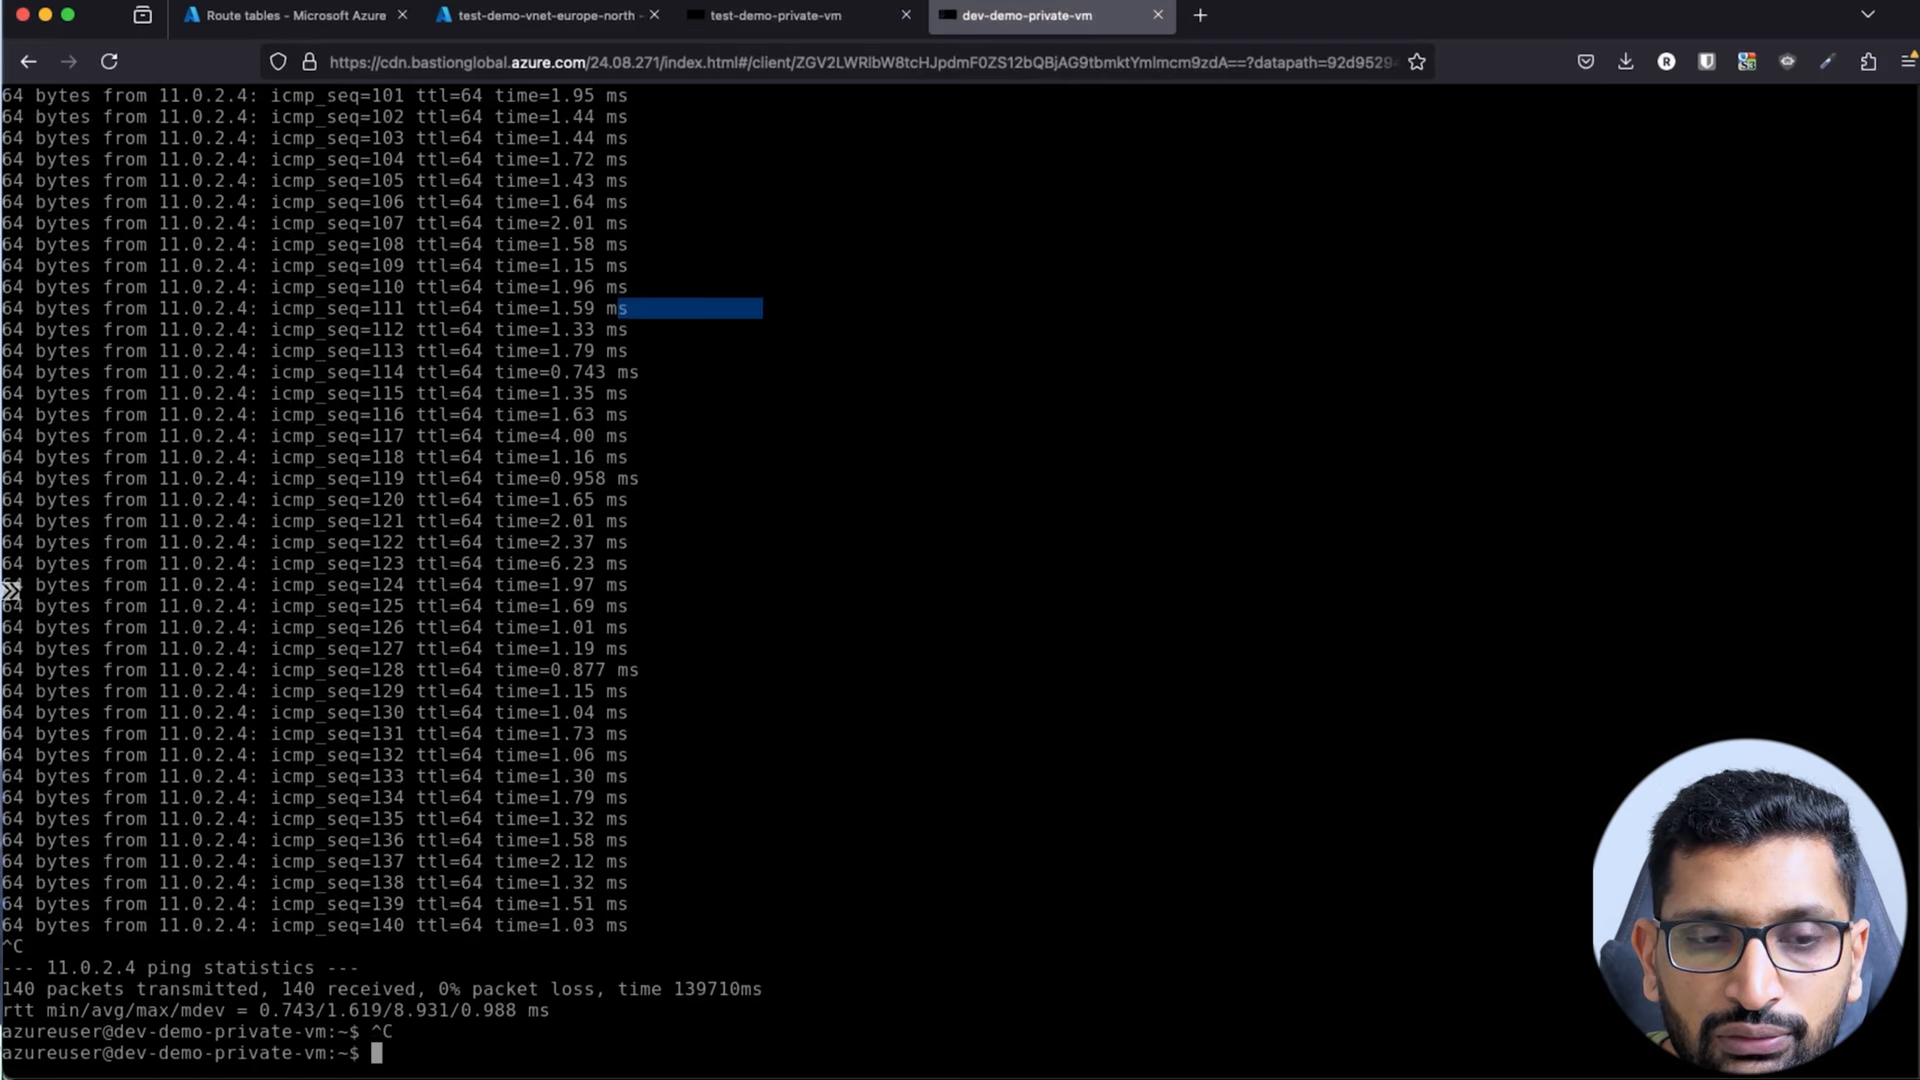Screen dimensions: 1920x1080
Task: Click the pen color picker extension icon
Action: click(1828, 62)
